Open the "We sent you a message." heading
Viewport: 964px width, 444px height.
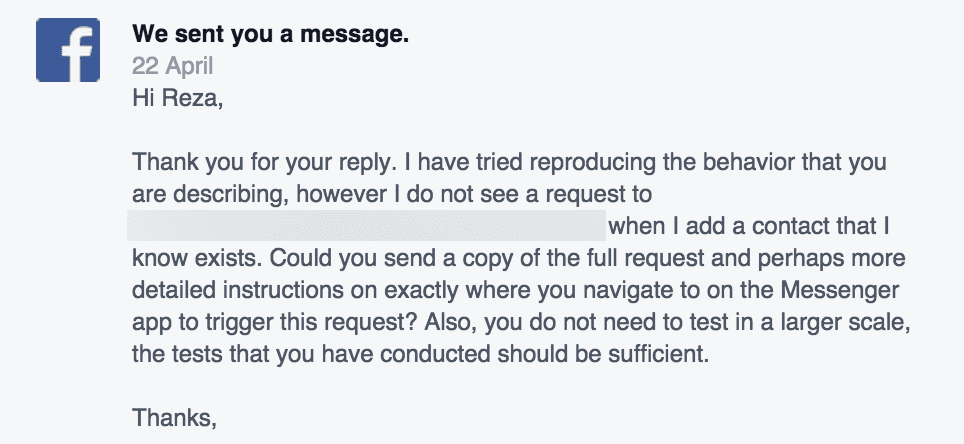tap(271, 34)
